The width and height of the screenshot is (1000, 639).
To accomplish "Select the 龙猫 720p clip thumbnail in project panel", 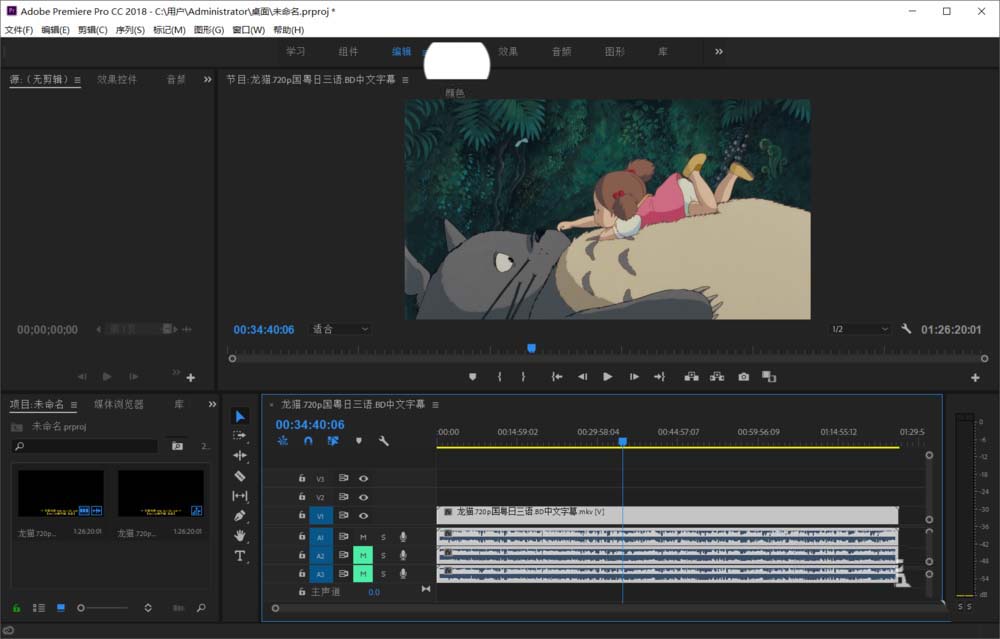I will [x=60, y=495].
